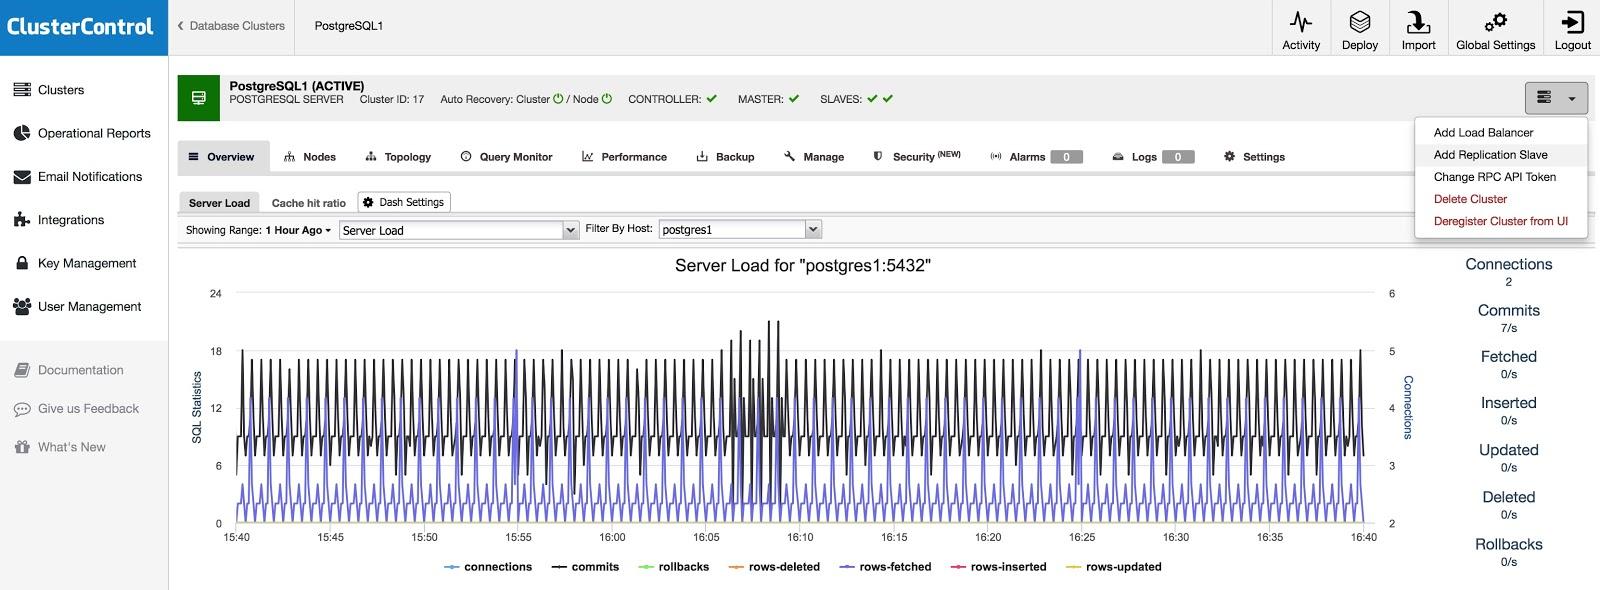Switch to the Query Monitor tab
Image resolution: width=1600 pixels, height=590 pixels.
coord(506,157)
